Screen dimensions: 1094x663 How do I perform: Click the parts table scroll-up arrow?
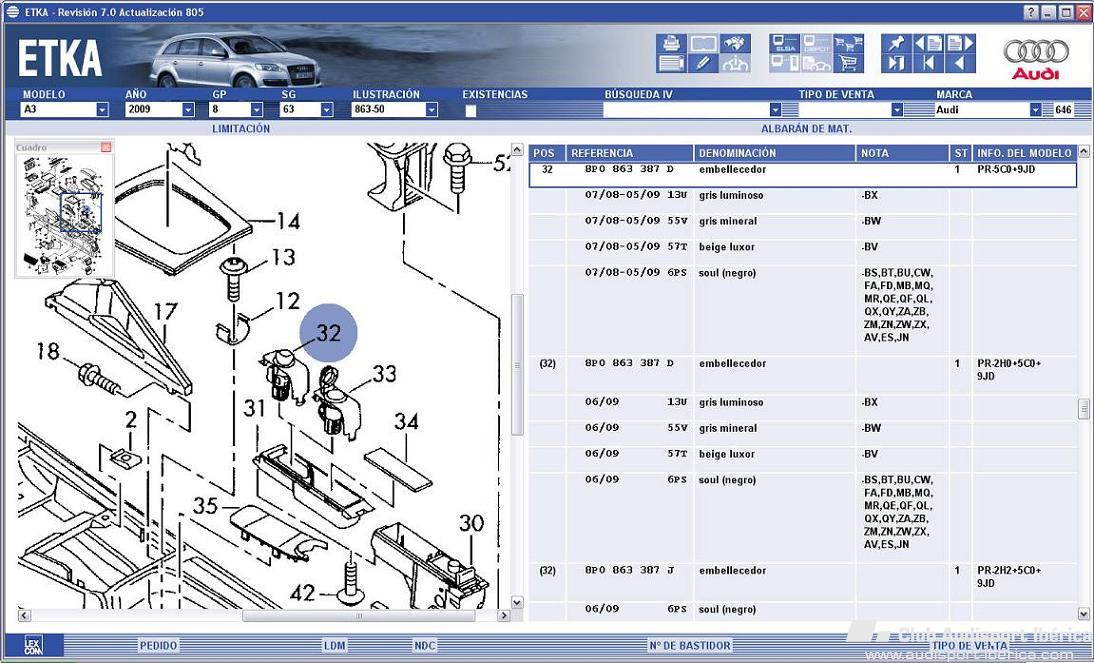pos(1084,151)
